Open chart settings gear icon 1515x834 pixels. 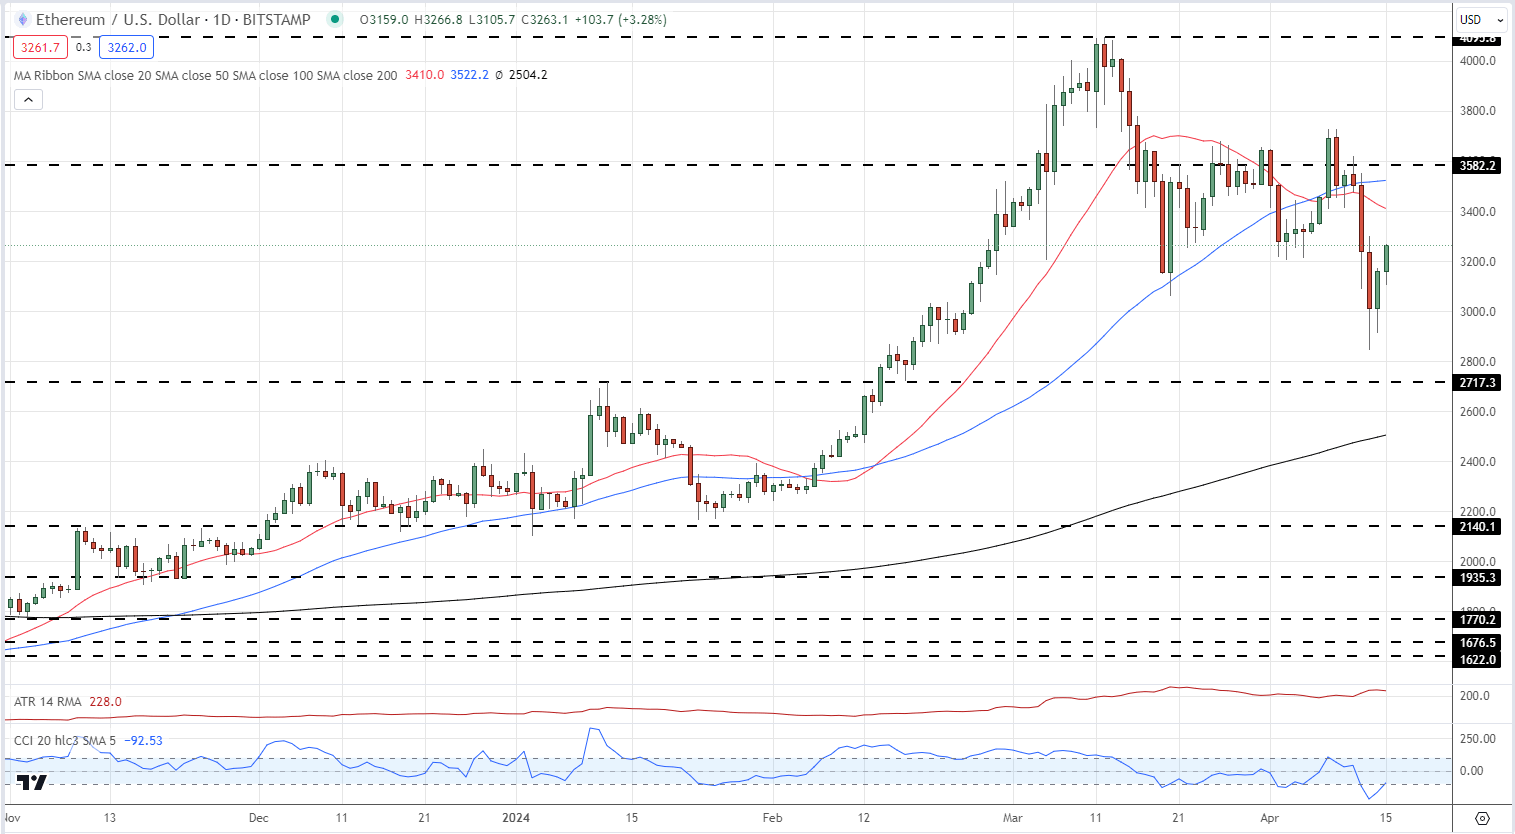tap(1482, 818)
